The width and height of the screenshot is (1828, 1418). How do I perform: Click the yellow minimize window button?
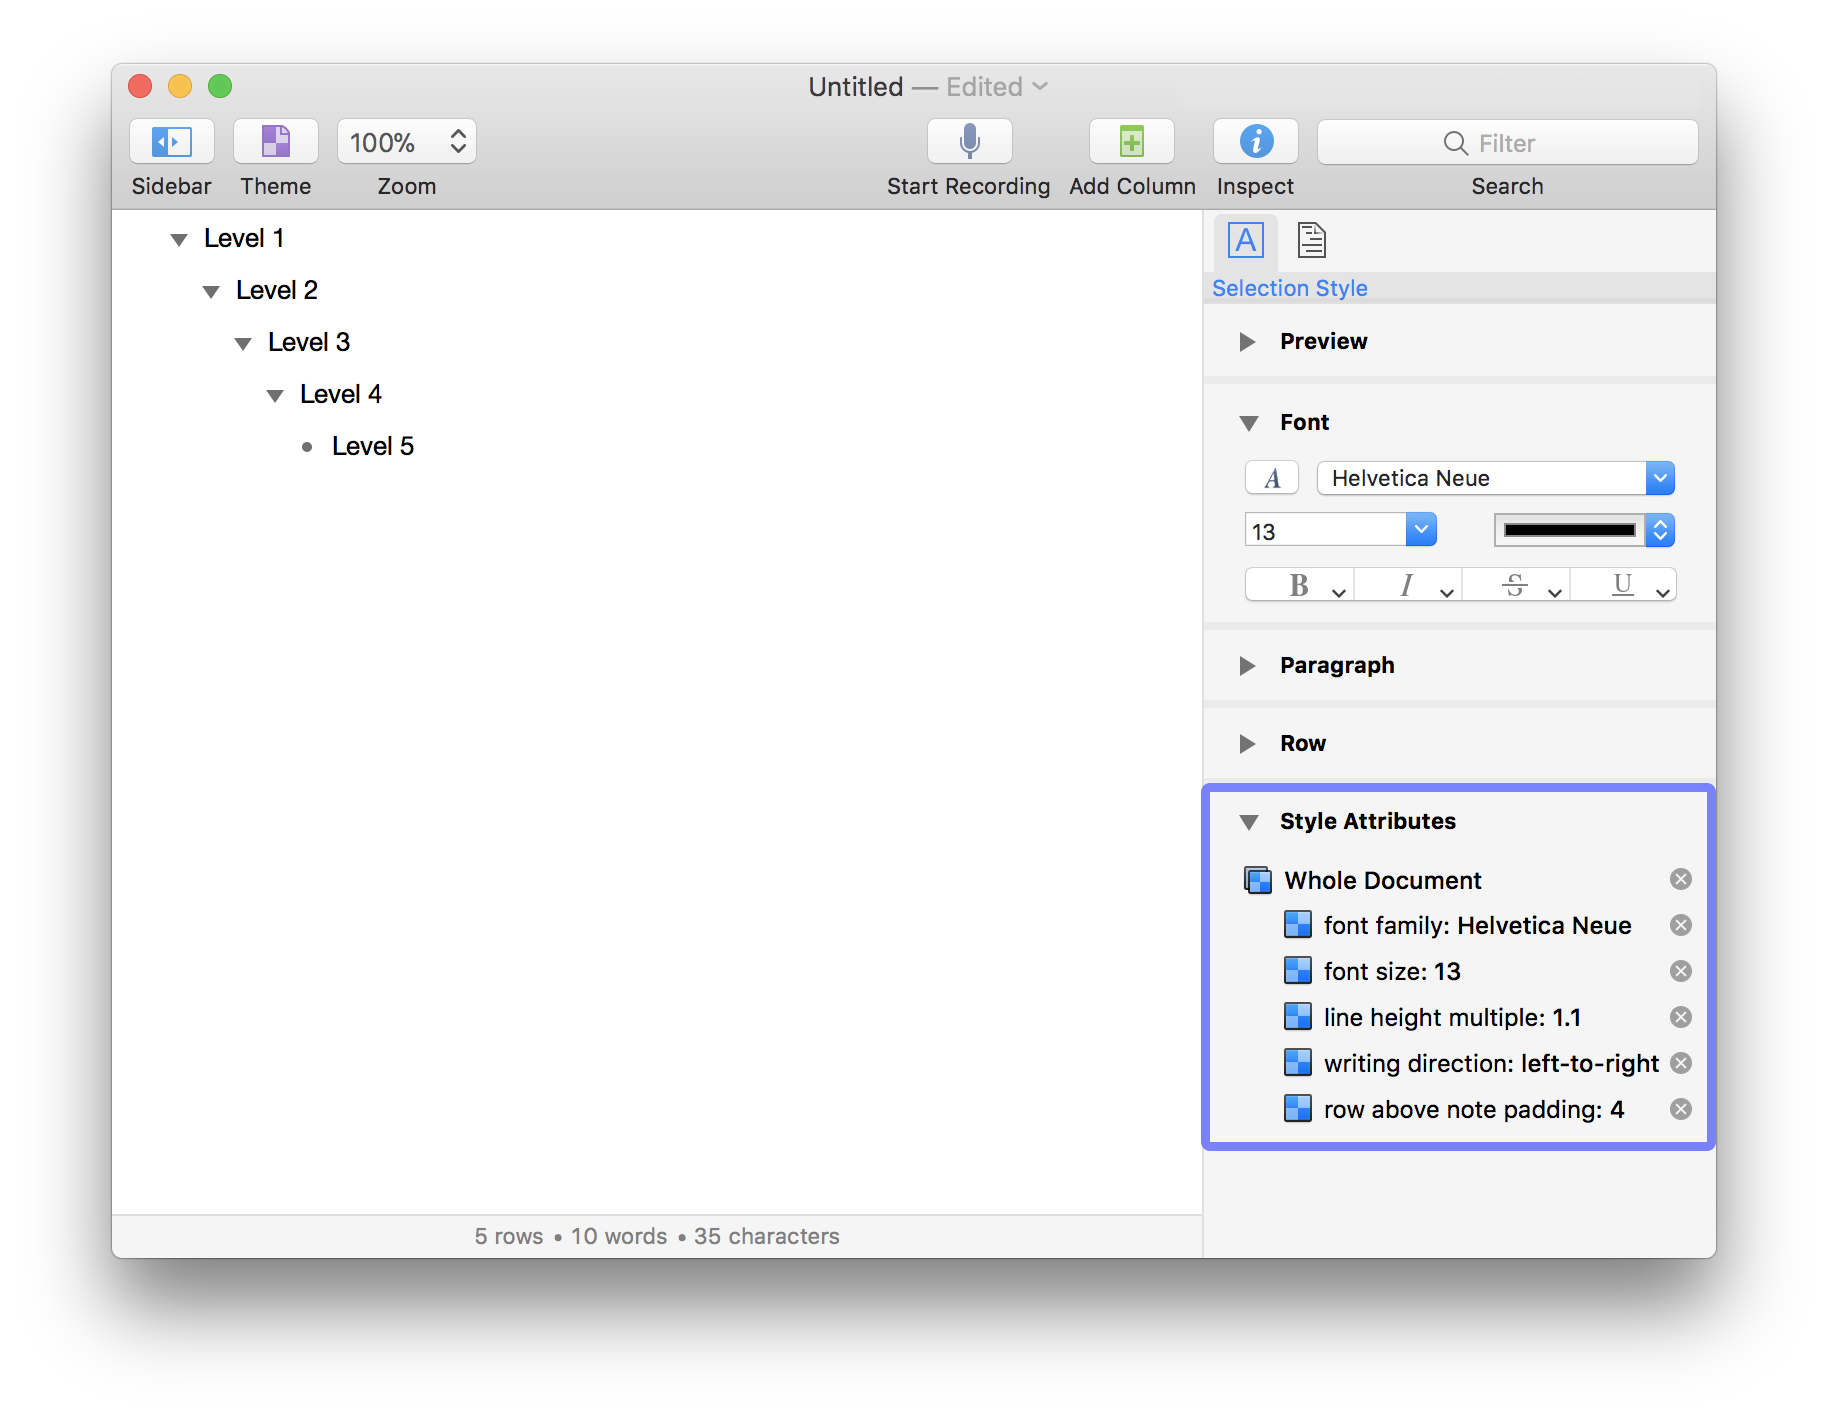pyautogui.click(x=180, y=86)
